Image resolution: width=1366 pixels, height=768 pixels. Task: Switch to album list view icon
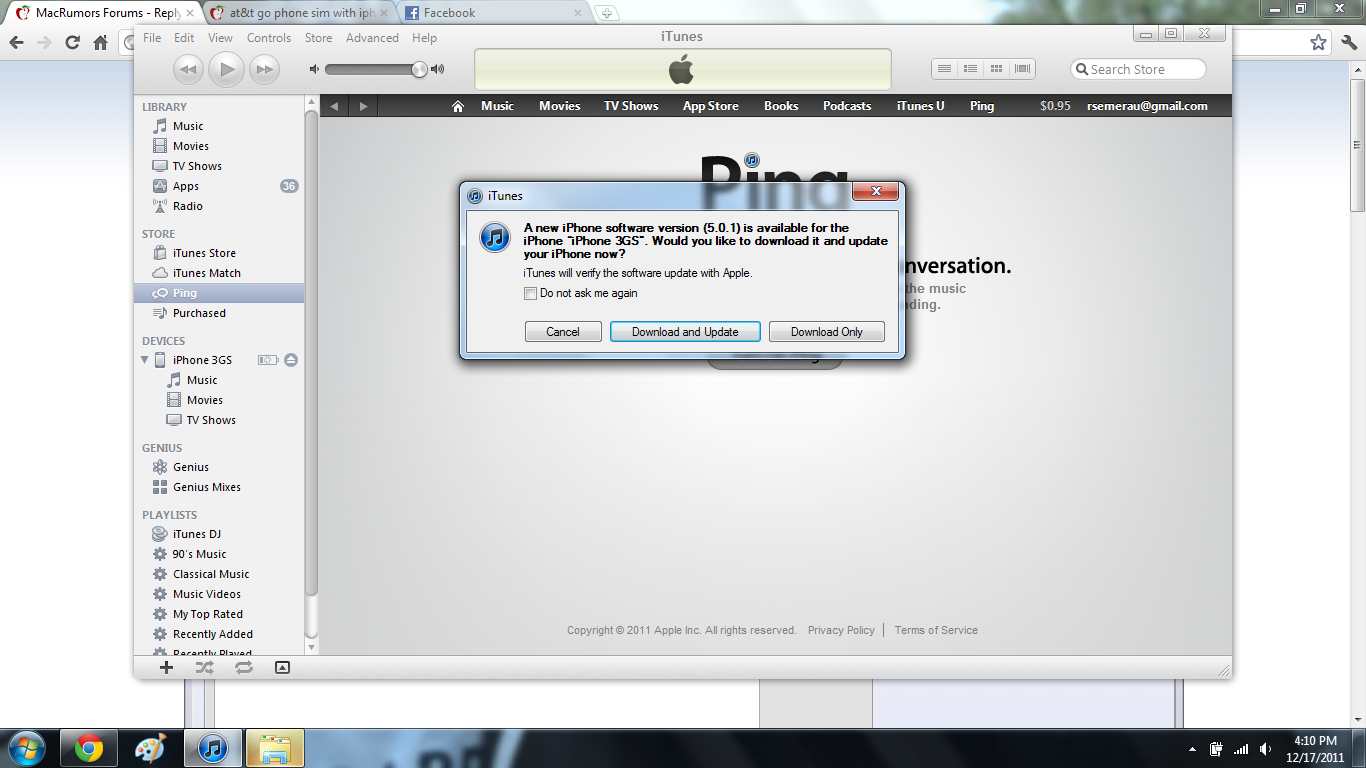pos(970,69)
